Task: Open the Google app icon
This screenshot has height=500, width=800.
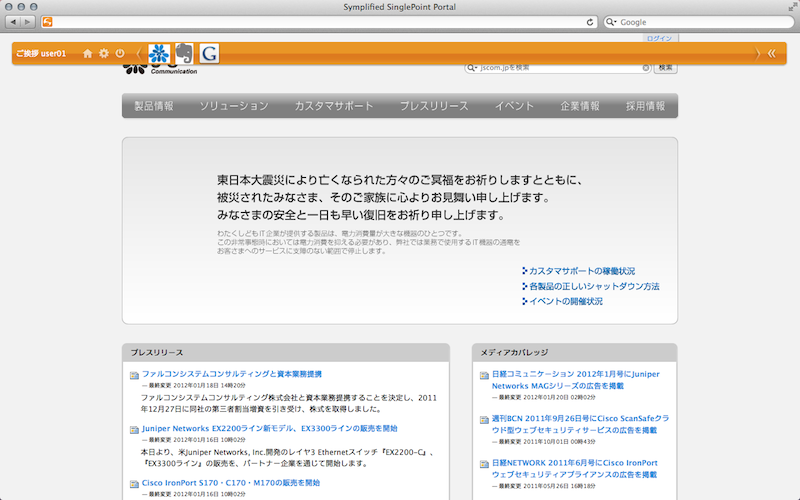Action: pyautogui.click(x=209, y=54)
